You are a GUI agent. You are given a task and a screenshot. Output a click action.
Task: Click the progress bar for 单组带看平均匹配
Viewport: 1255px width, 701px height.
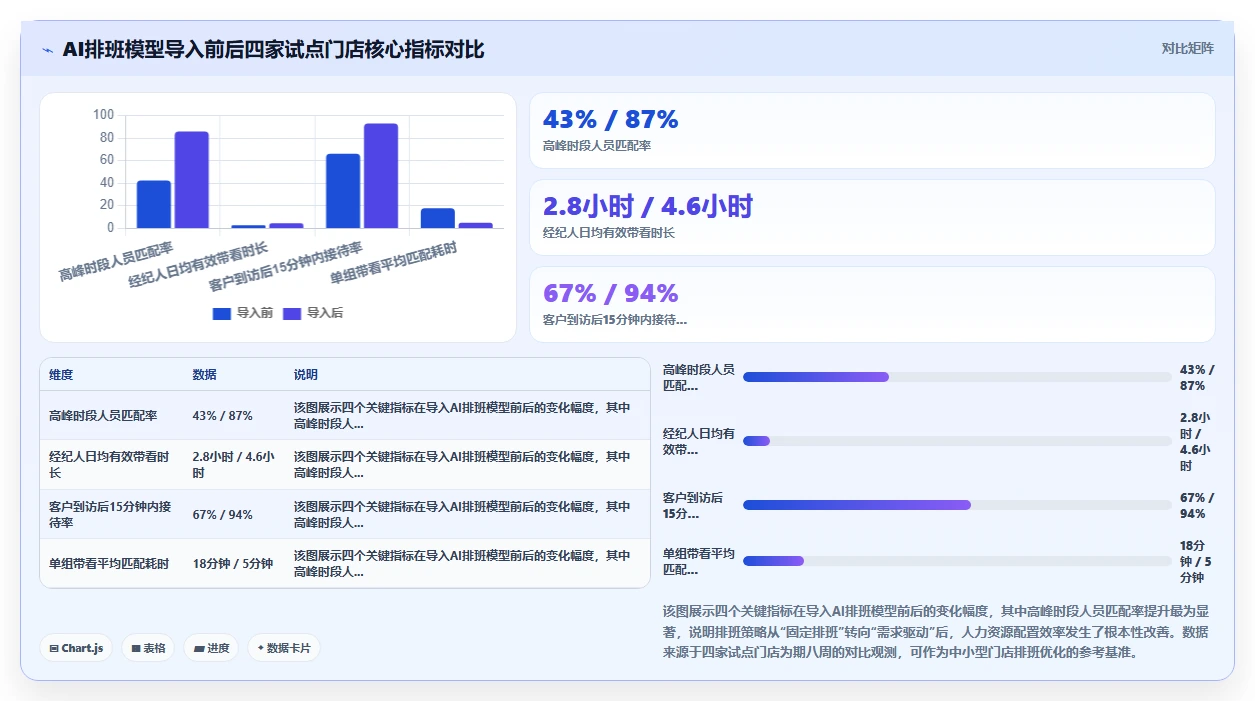tap(957, 561)
